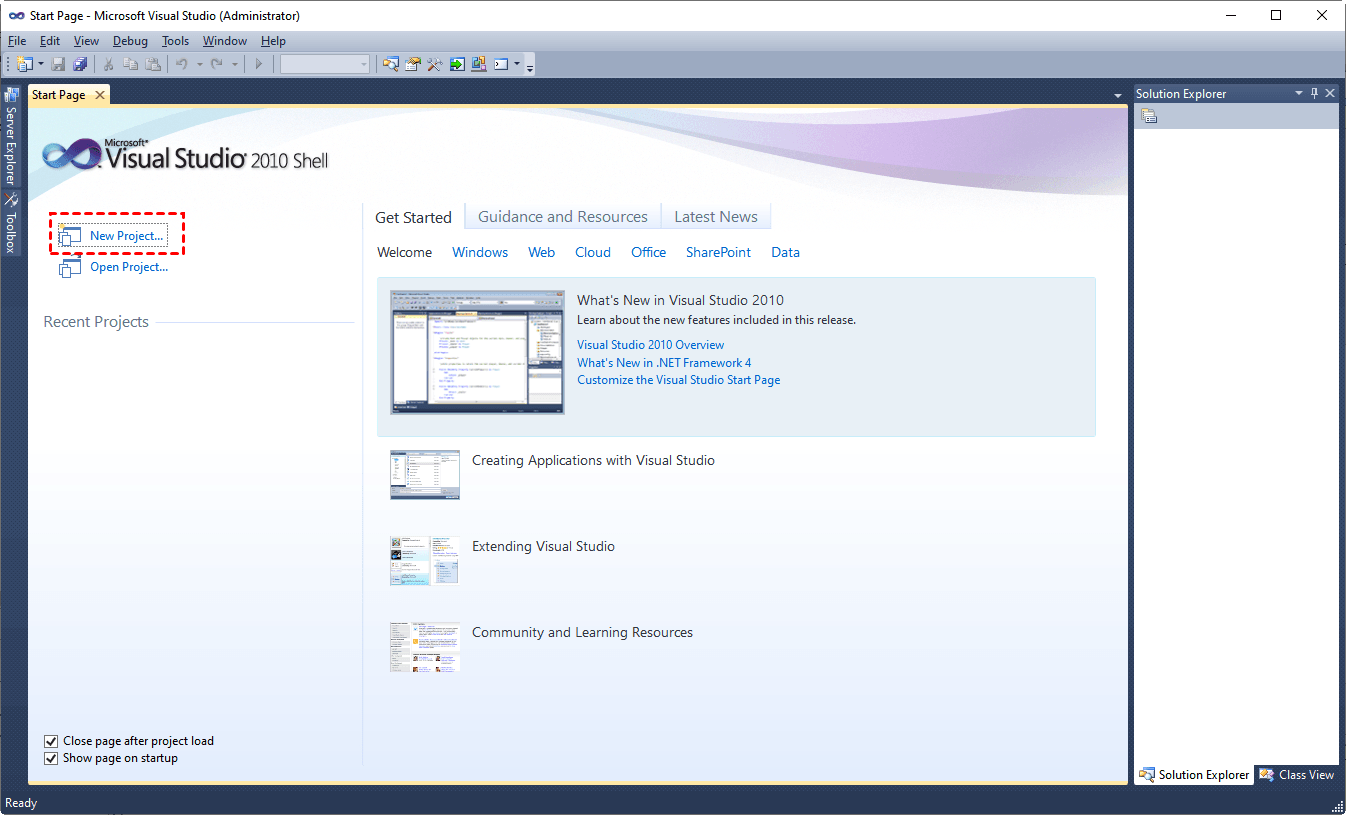
Task: Click the What's New in Visual Studio 2010 screenshot
Action: click(477, 352)
